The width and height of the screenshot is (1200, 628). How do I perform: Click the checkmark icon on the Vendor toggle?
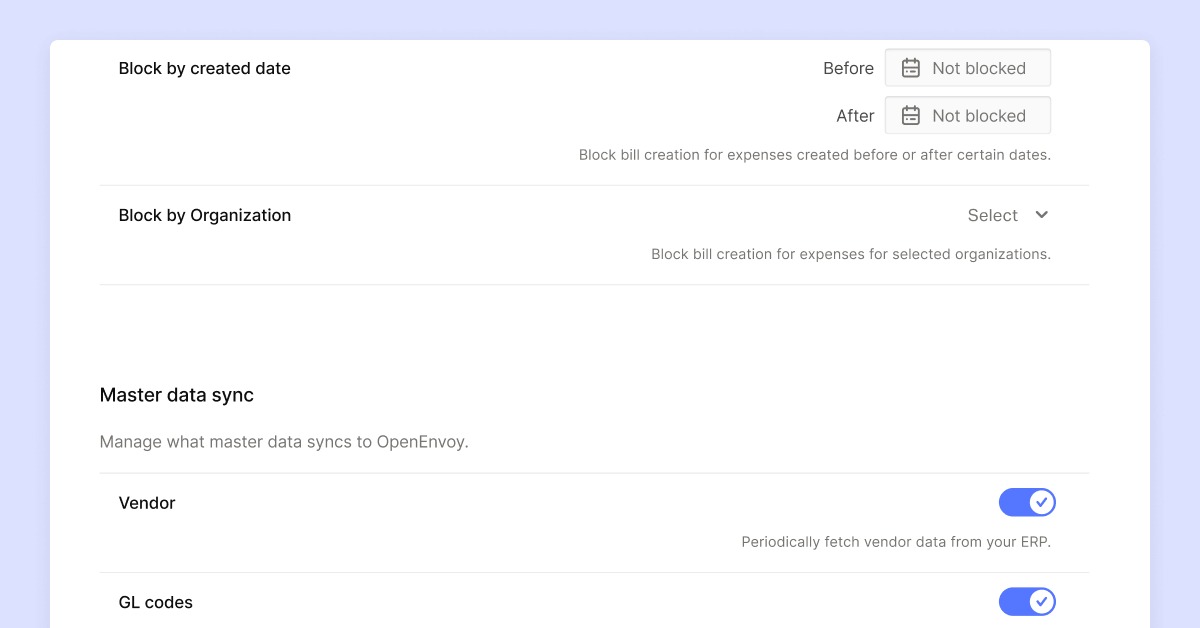pyautogui.click(x=1041, y=502)
